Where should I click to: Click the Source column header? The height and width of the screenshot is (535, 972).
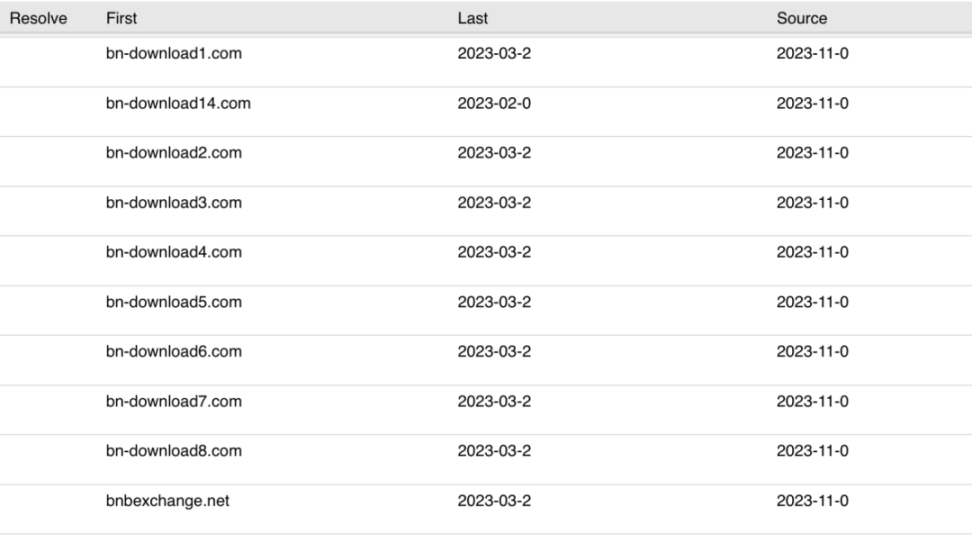click(x=801, y=18)
